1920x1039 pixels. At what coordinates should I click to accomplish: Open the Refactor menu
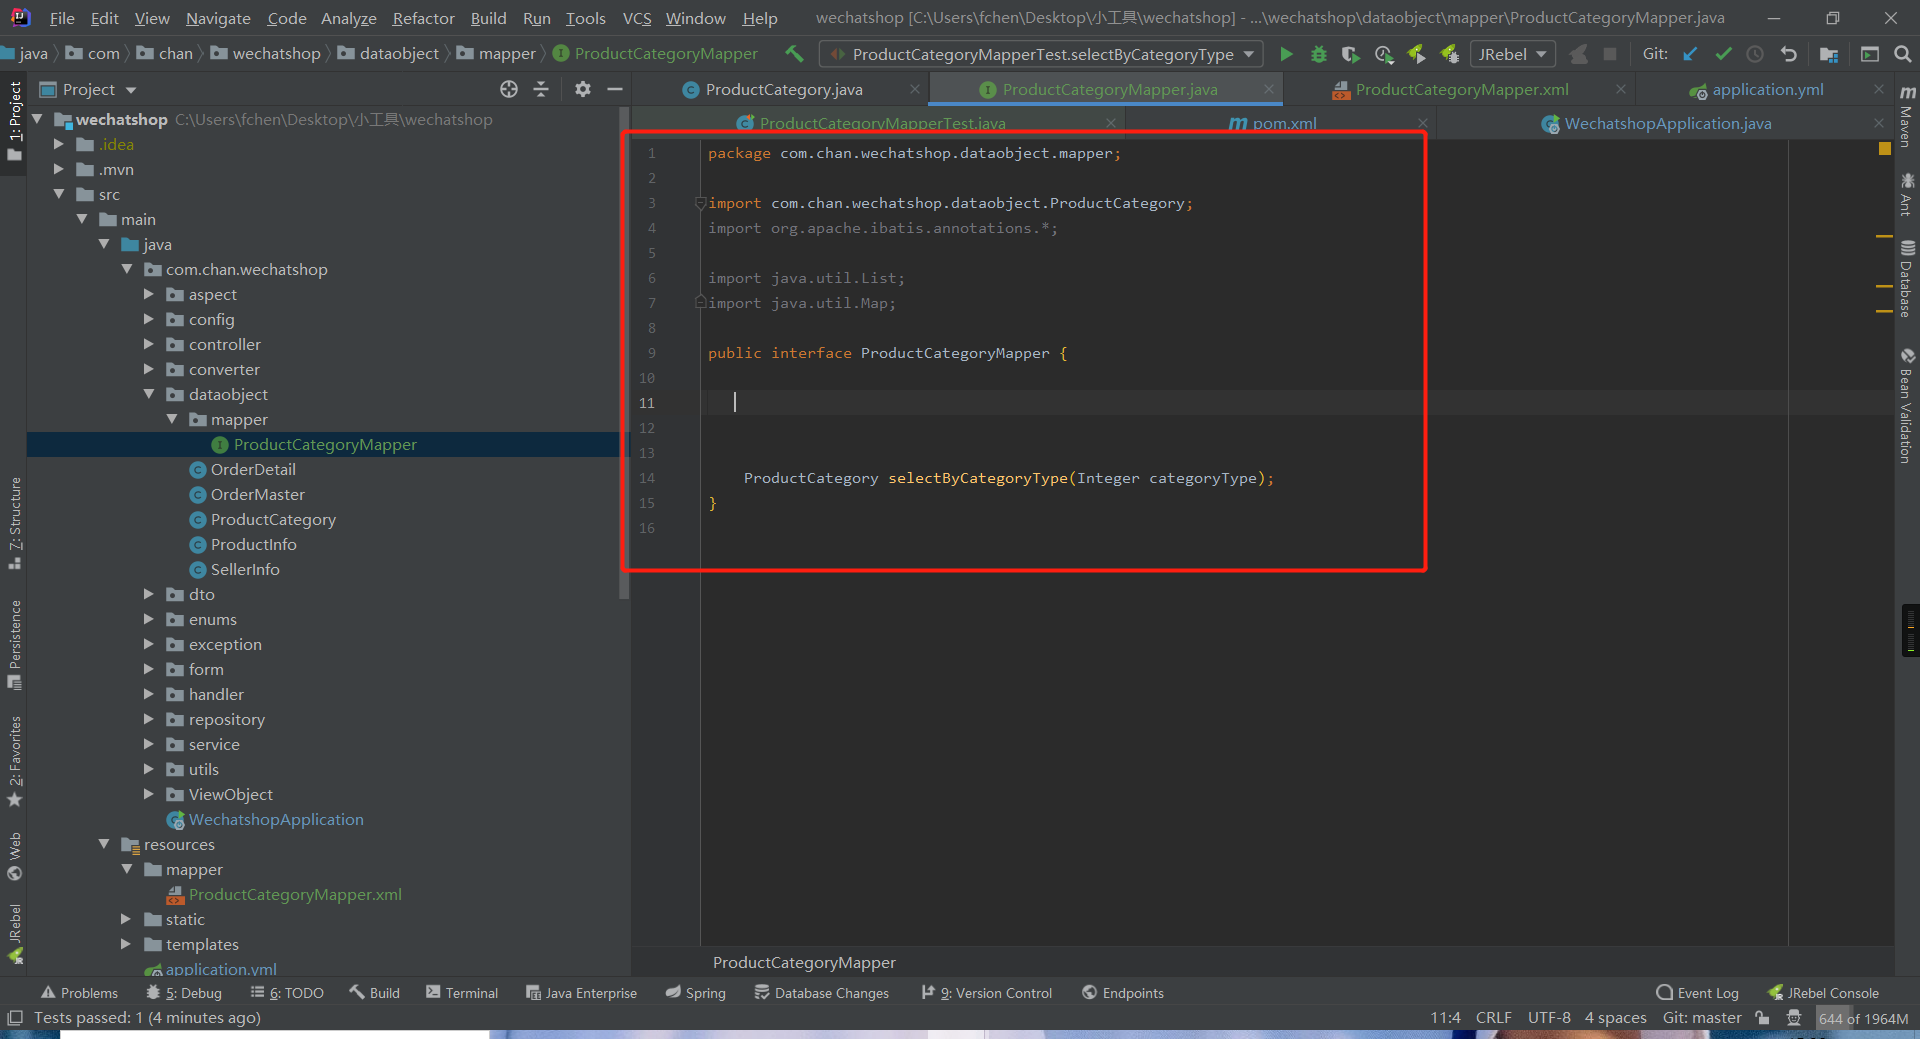[x=423, y=18]
